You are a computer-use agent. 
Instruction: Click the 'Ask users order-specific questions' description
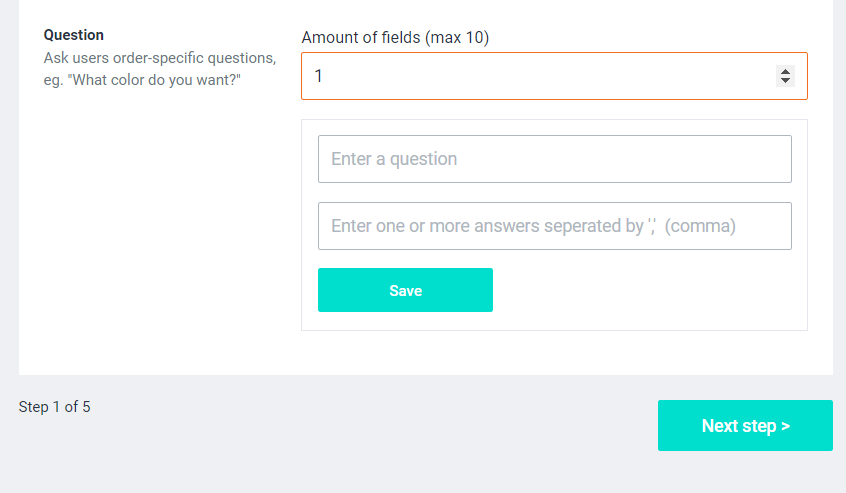(x=160, y=58)
